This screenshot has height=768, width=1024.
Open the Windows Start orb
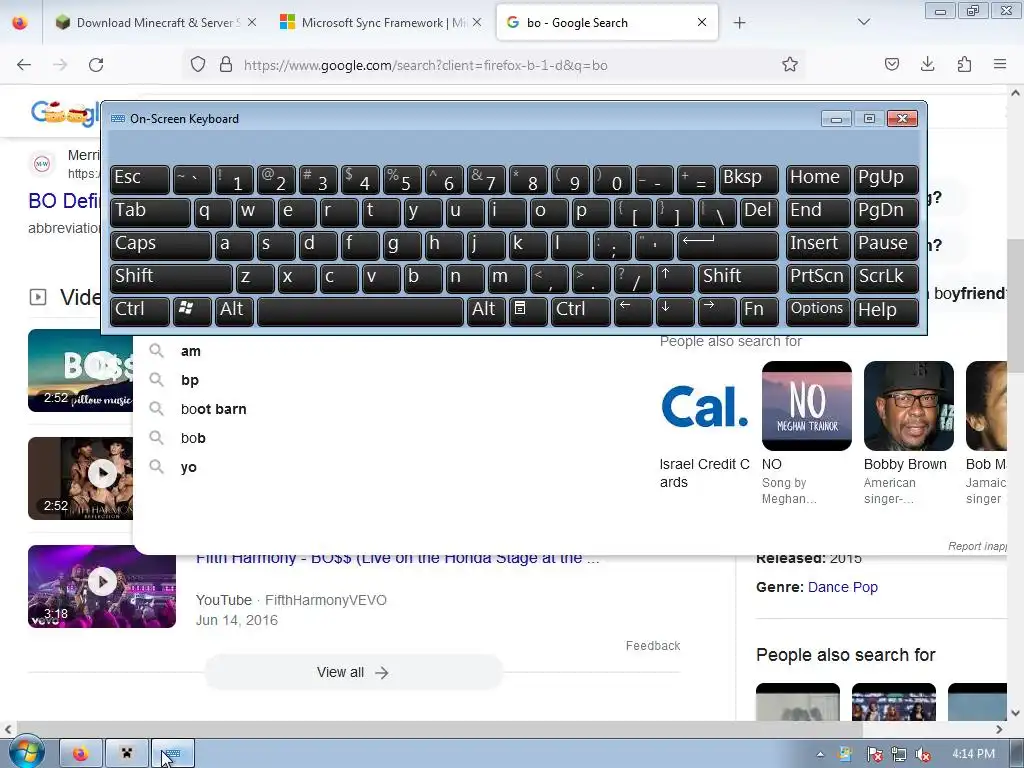tap(25, 752)
